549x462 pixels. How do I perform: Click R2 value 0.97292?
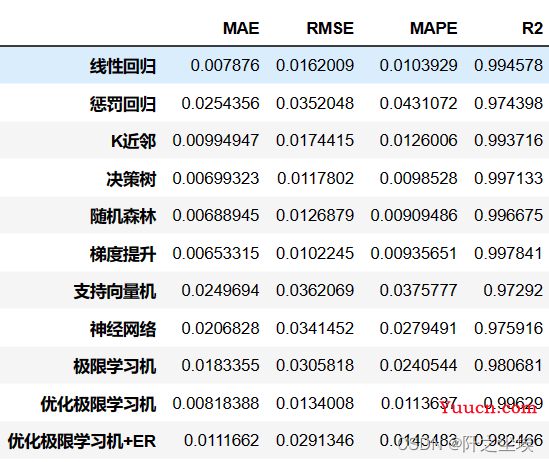(x=513, y=290)
